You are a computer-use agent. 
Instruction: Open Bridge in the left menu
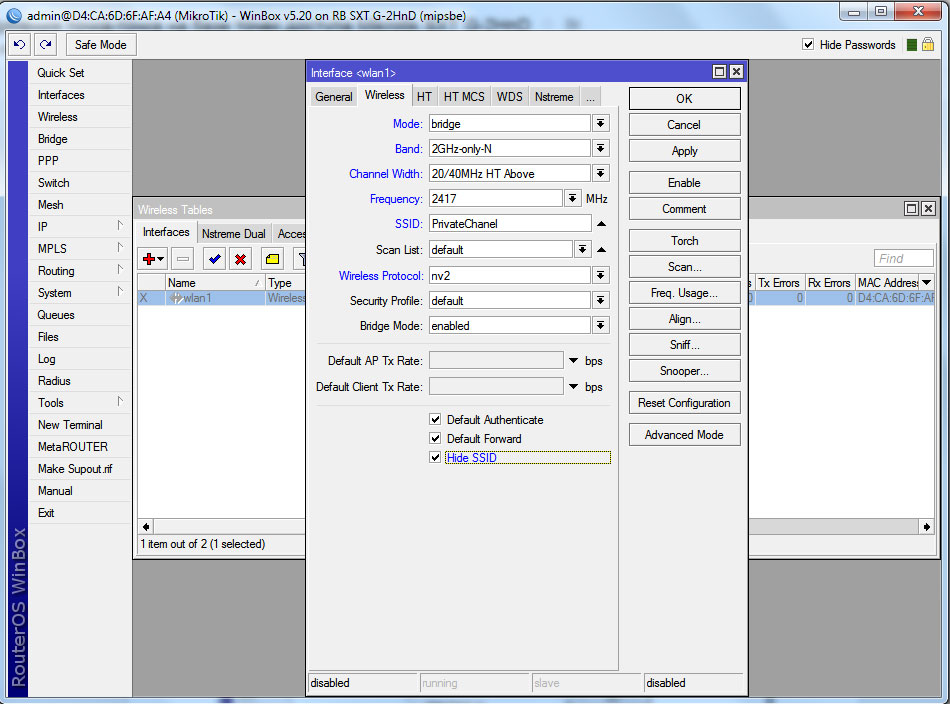53,139
